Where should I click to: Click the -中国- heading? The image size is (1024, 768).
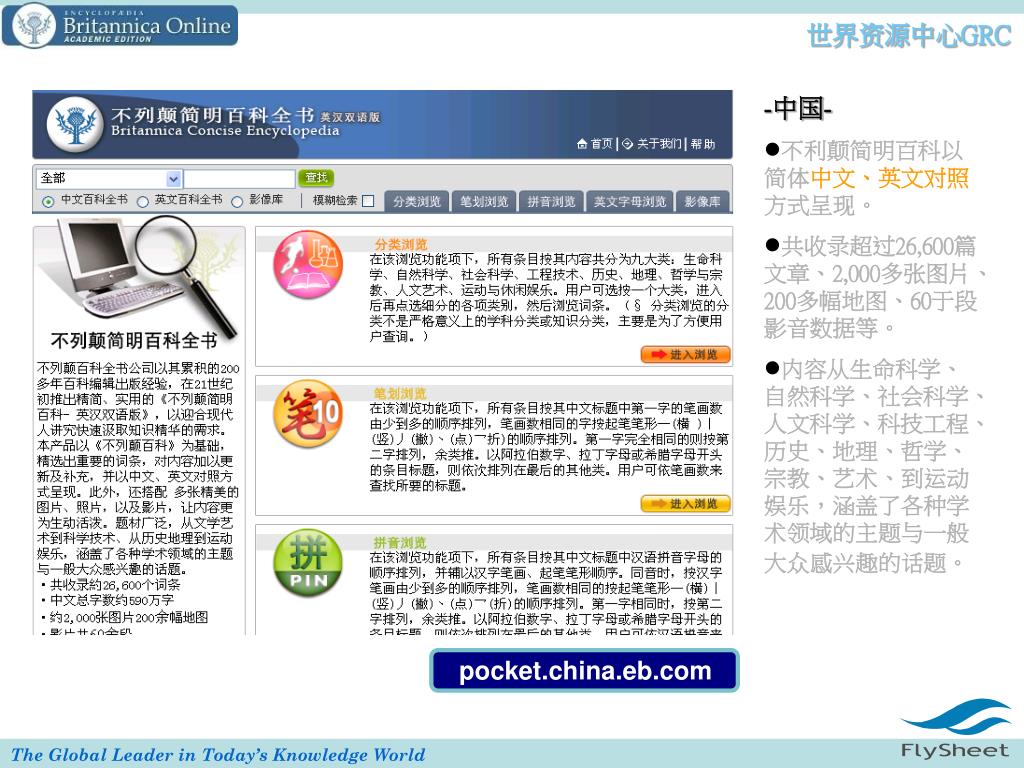[x=798, y=108]
